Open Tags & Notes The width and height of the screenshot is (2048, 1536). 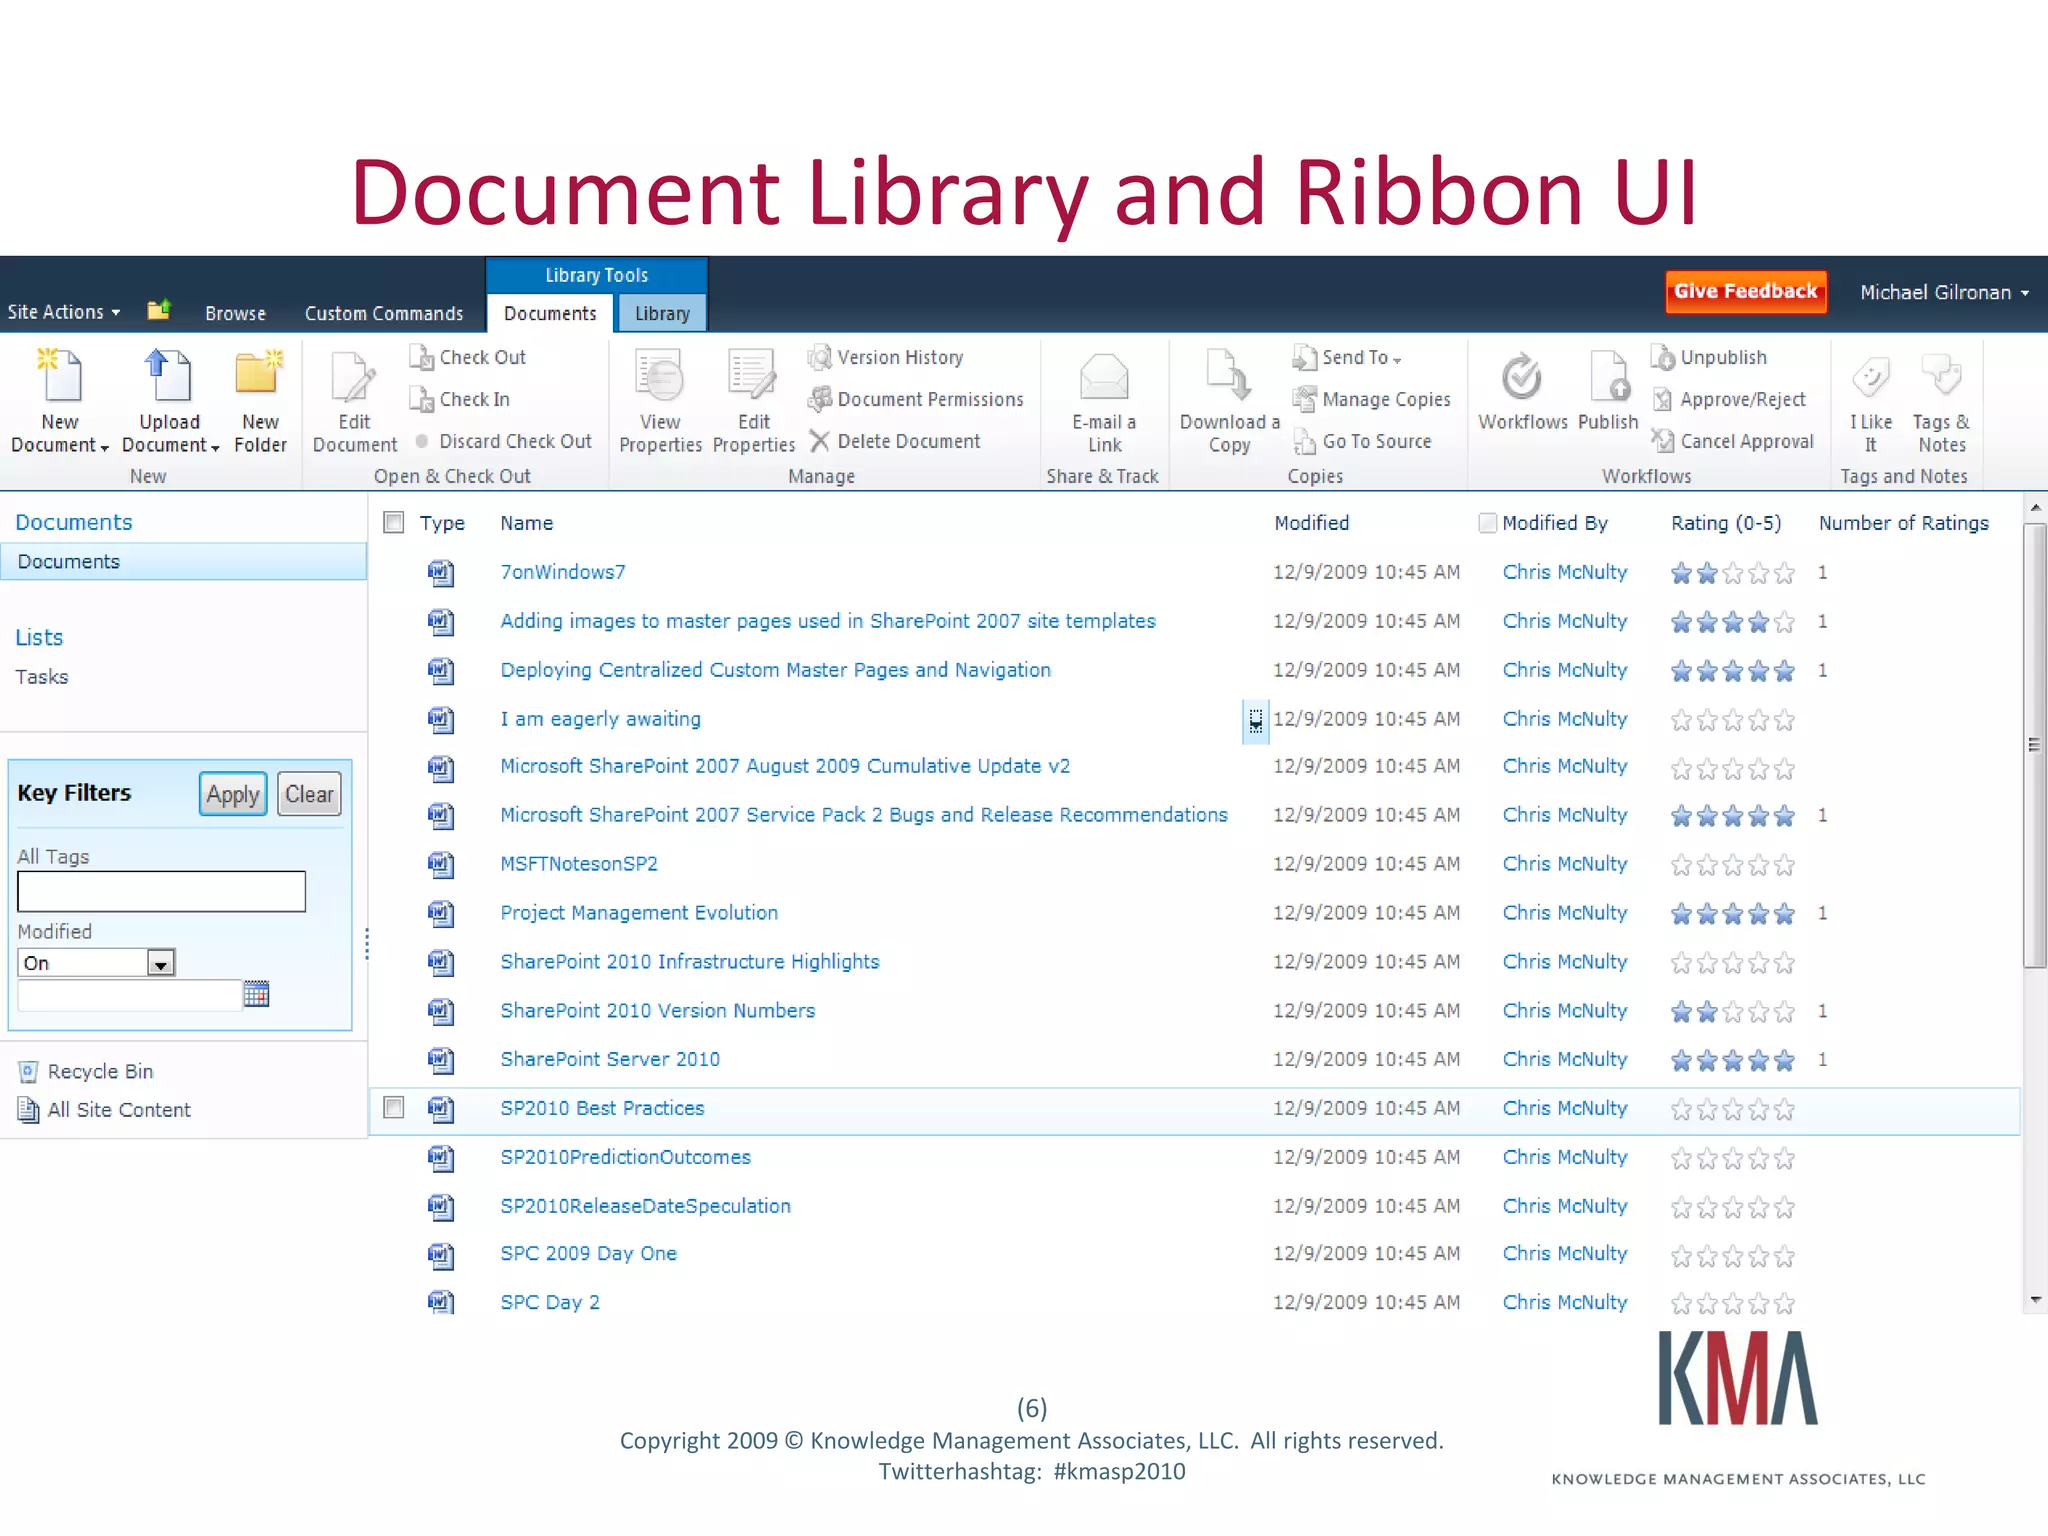(1941, 402)
